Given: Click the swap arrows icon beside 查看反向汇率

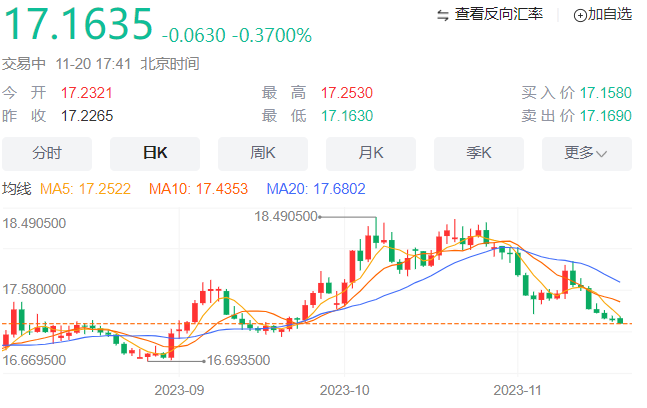Looking at the screenshot, I should point(443,15).
